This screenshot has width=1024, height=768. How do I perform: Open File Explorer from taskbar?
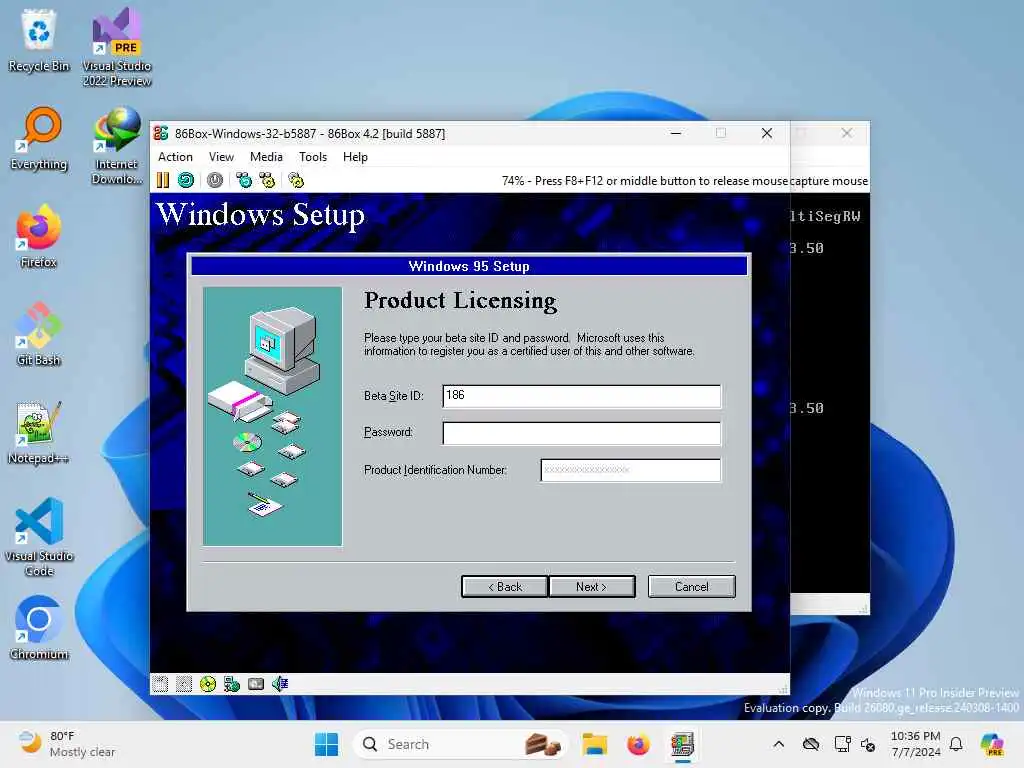point(594,744)
